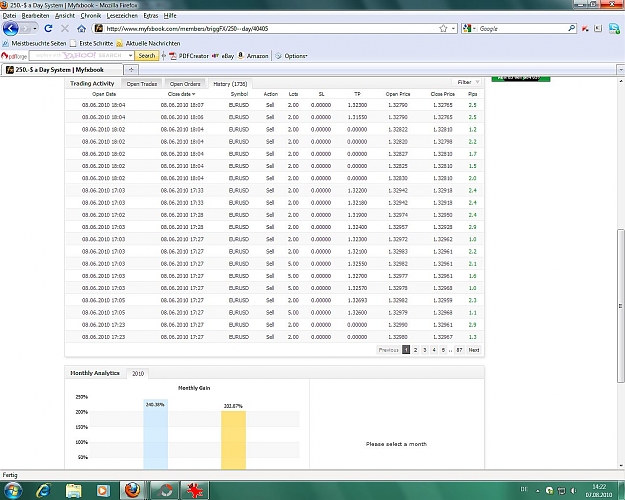Viewport: 625px width, 500px height.
Task: Click the Yahoo search input field
Action: click(x=78, y=55)
